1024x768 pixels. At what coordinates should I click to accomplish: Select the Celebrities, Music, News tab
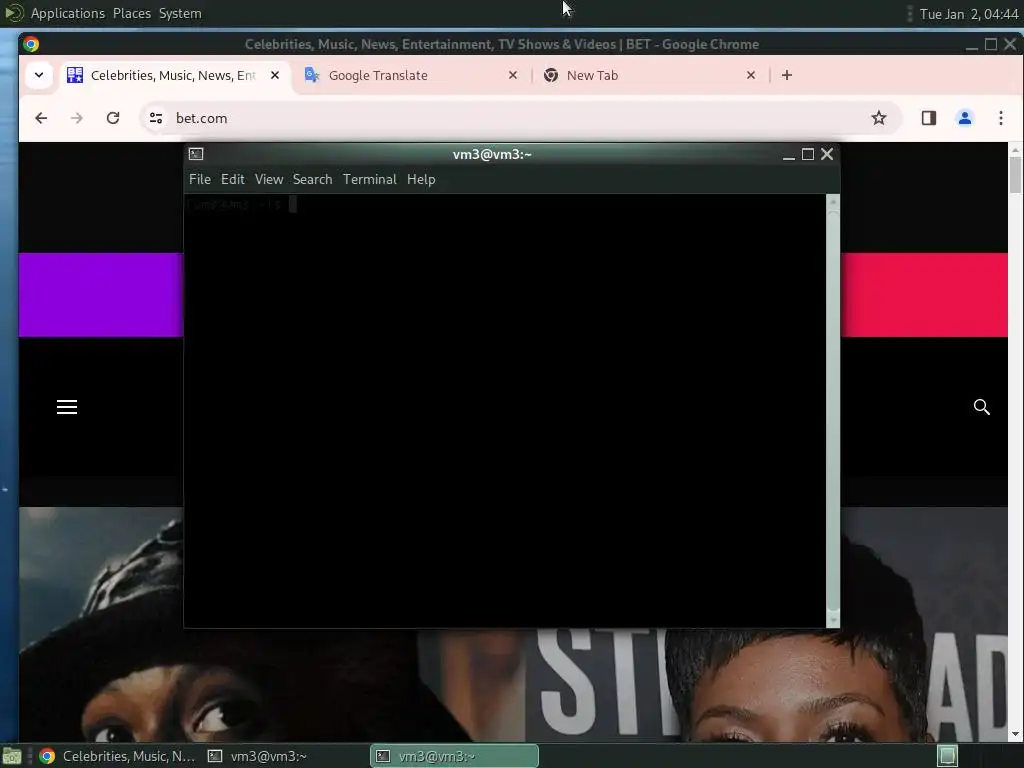(x=174, y=75)
